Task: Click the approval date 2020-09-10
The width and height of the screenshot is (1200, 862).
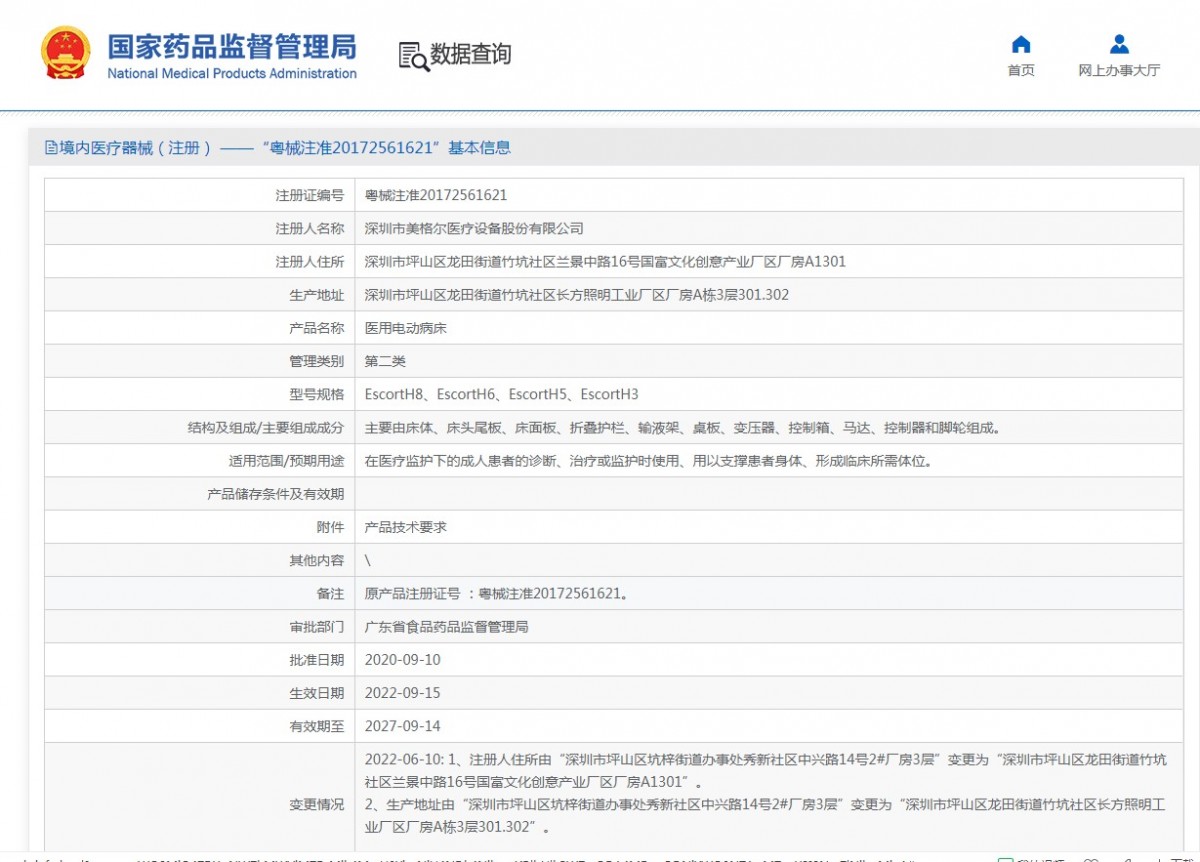Action: coord(403,660)
